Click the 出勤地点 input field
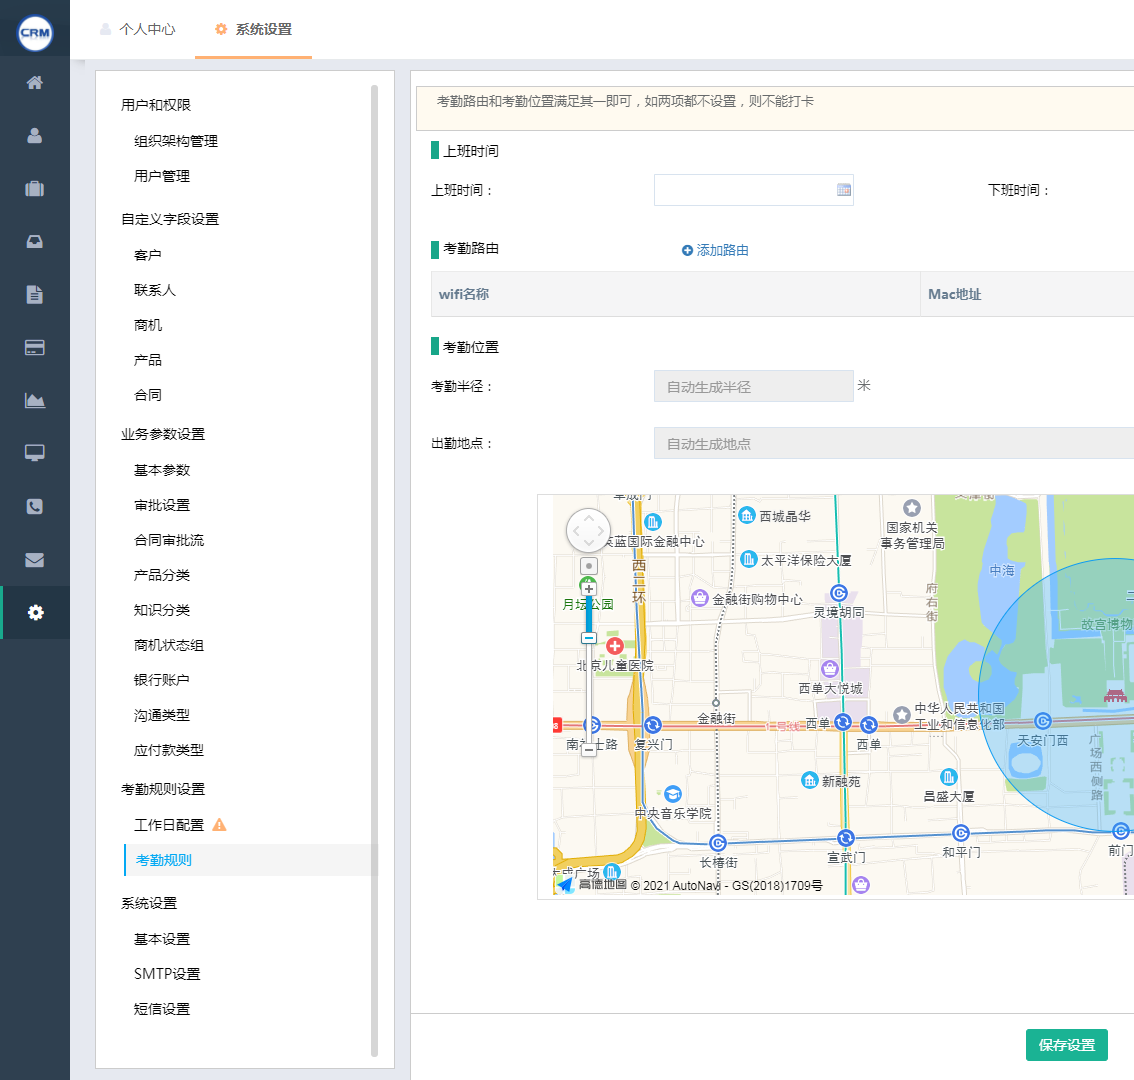The height and width of the screenshot is (1080, 1134). (x=894, y=443)
